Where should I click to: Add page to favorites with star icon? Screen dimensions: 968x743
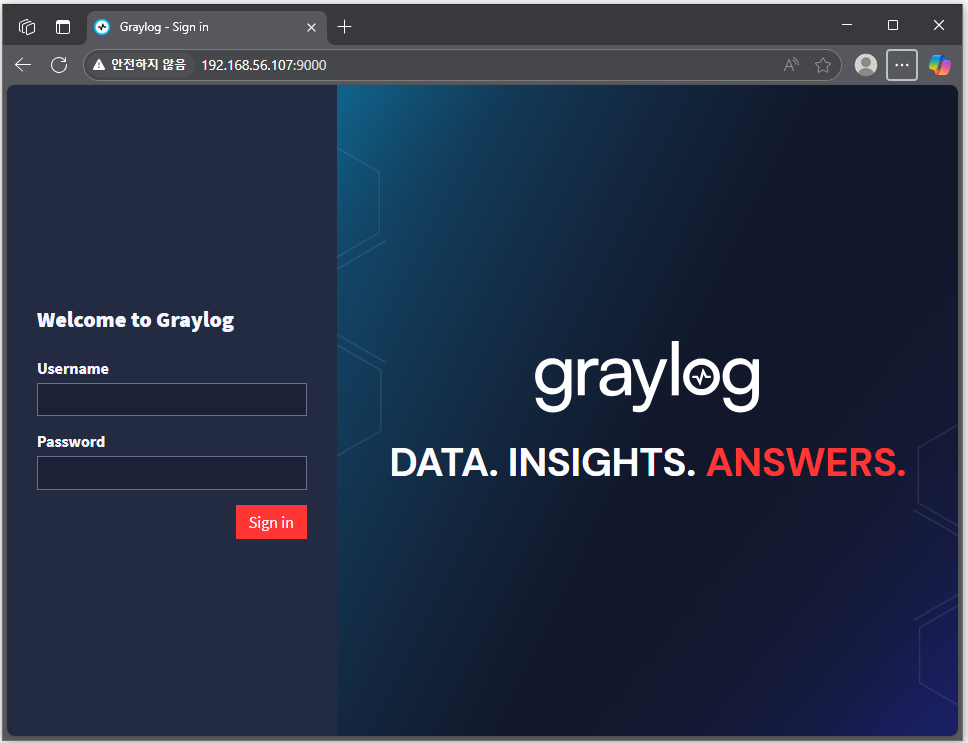point(822,65)
